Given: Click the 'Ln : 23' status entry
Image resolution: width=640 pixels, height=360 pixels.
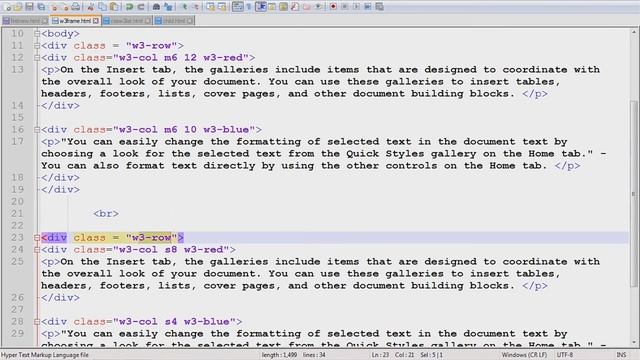Looking at the screenshot, I should click(380, 355).
